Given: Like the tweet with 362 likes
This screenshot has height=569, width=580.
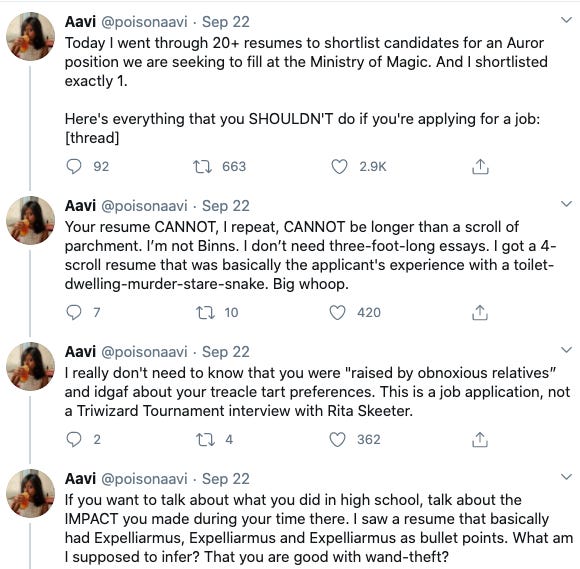Looking at the screenshot, I should pos(337,440).
